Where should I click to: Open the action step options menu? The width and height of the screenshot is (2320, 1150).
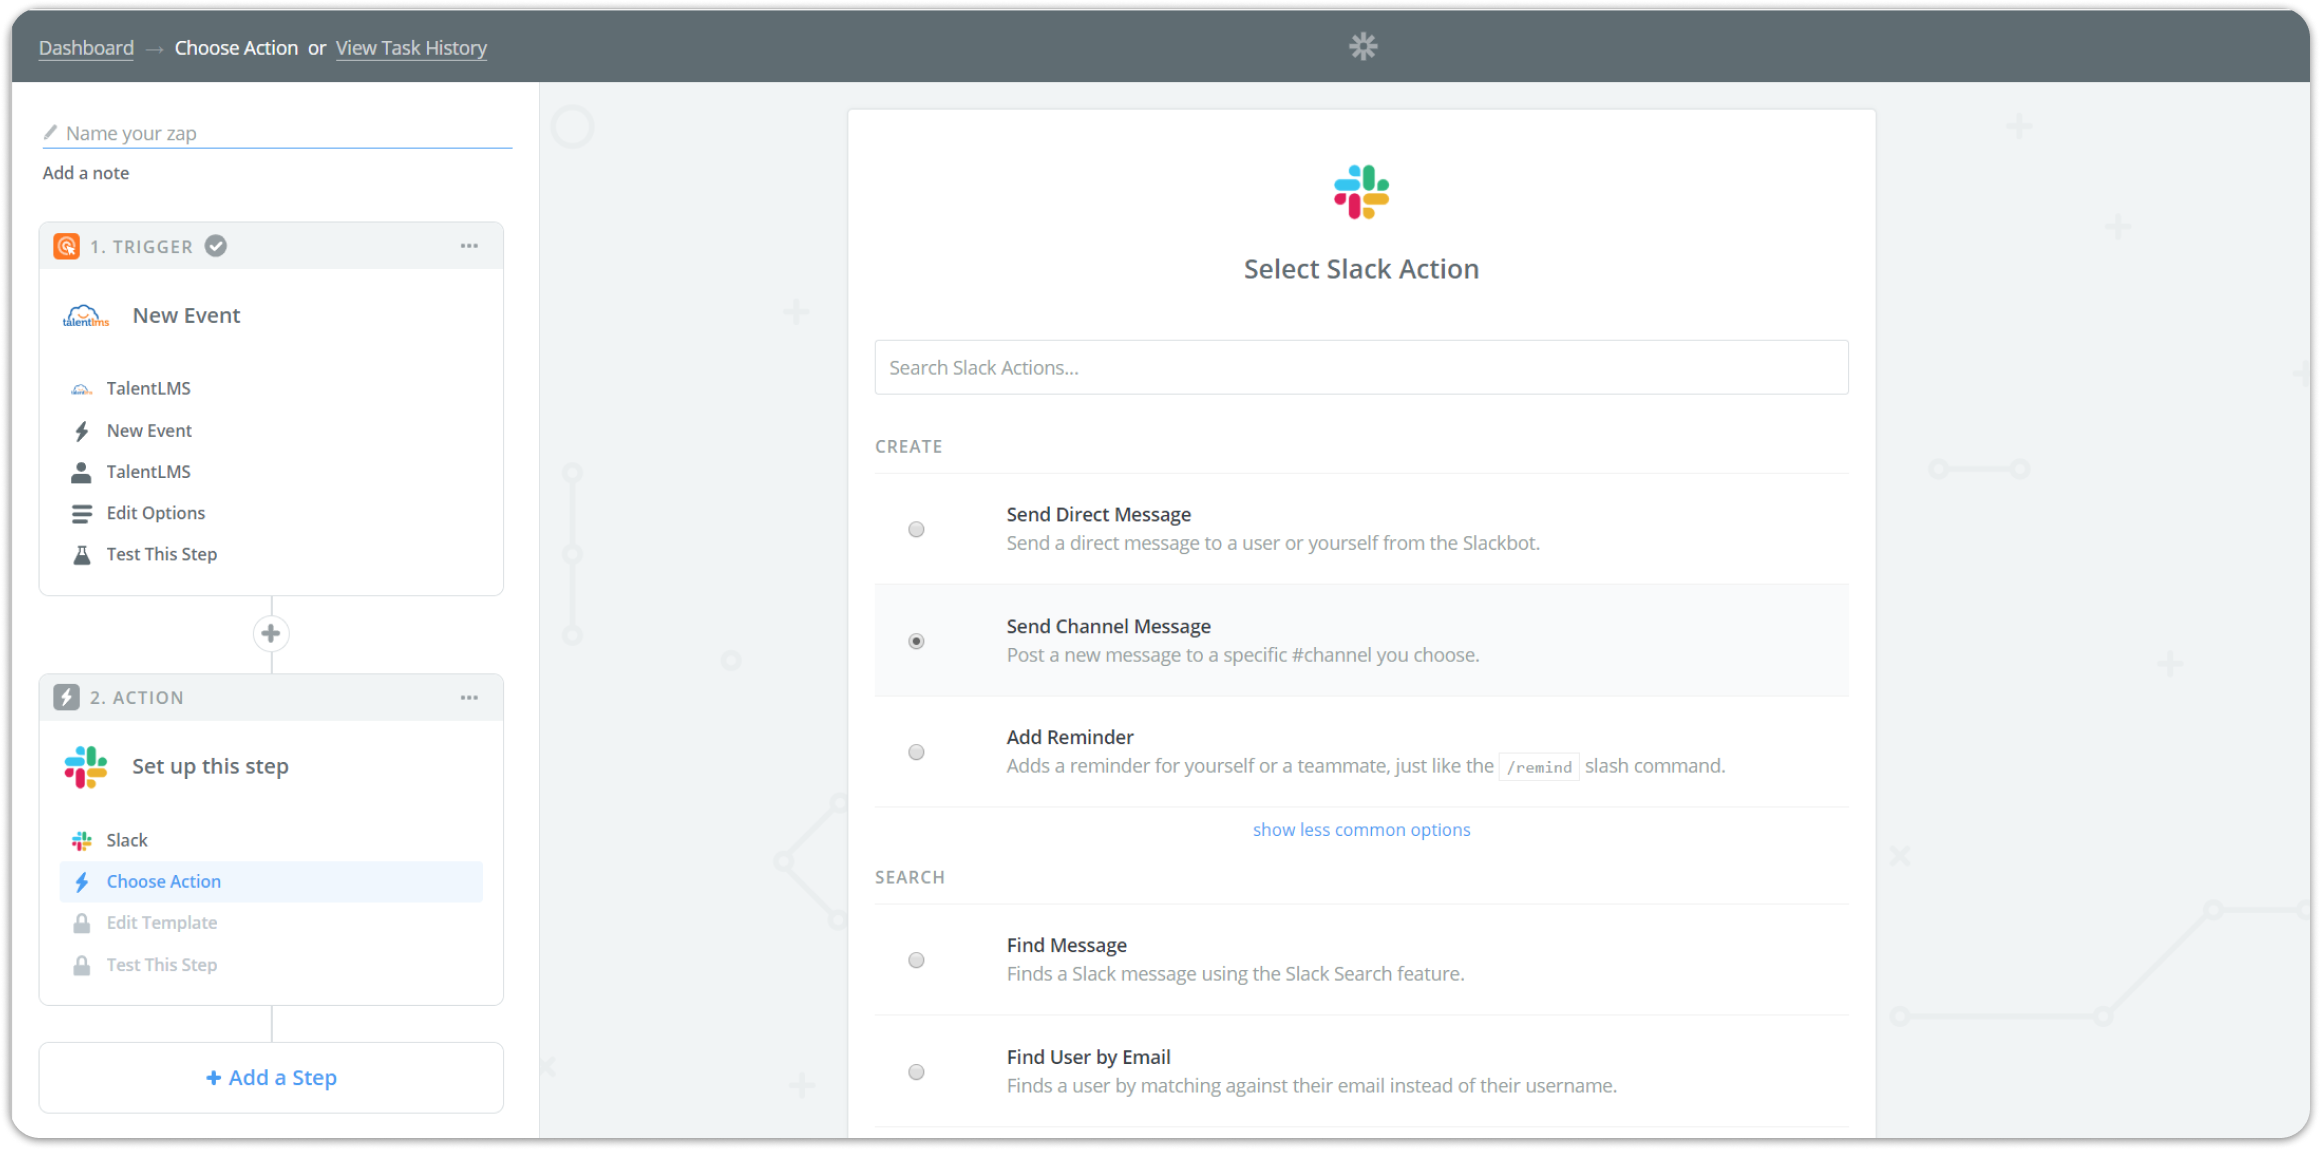tap(469, 697)
